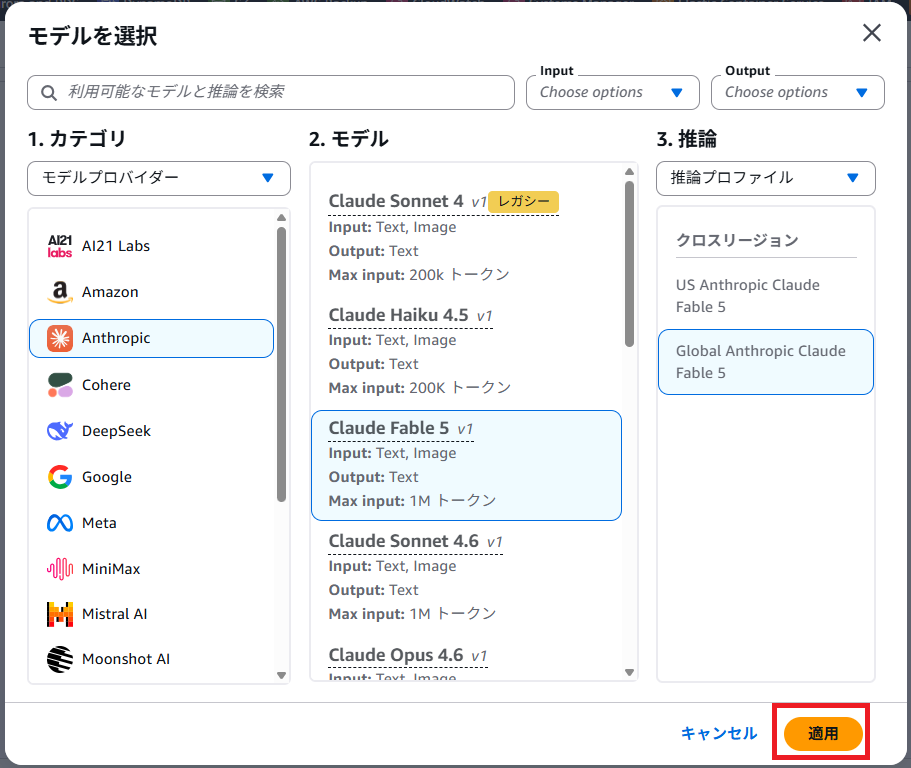Open the Input options dropdown
Image resolution: width=911 pixels, height=768 pixels.
[612, 92]
